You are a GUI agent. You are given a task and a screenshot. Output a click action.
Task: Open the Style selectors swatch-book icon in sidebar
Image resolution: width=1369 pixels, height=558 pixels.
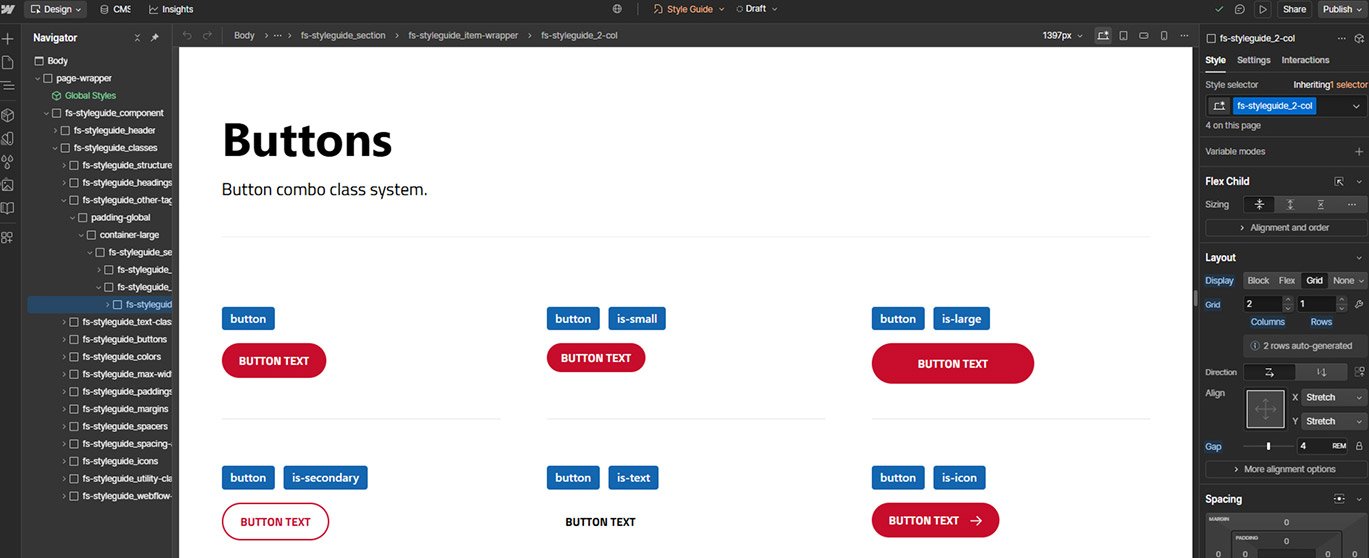pyautogui.click(x=8, y=138)
